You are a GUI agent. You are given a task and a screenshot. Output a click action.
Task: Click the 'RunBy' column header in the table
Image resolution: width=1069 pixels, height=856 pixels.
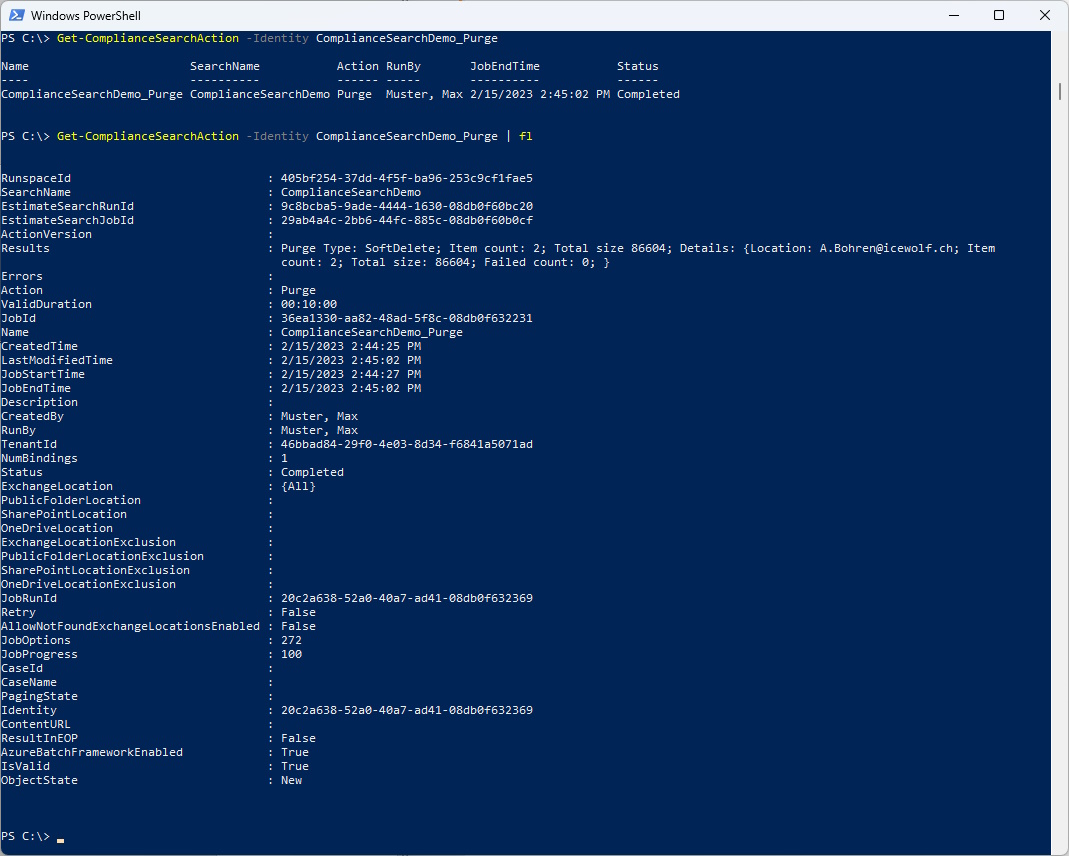(x=403, y=66)
